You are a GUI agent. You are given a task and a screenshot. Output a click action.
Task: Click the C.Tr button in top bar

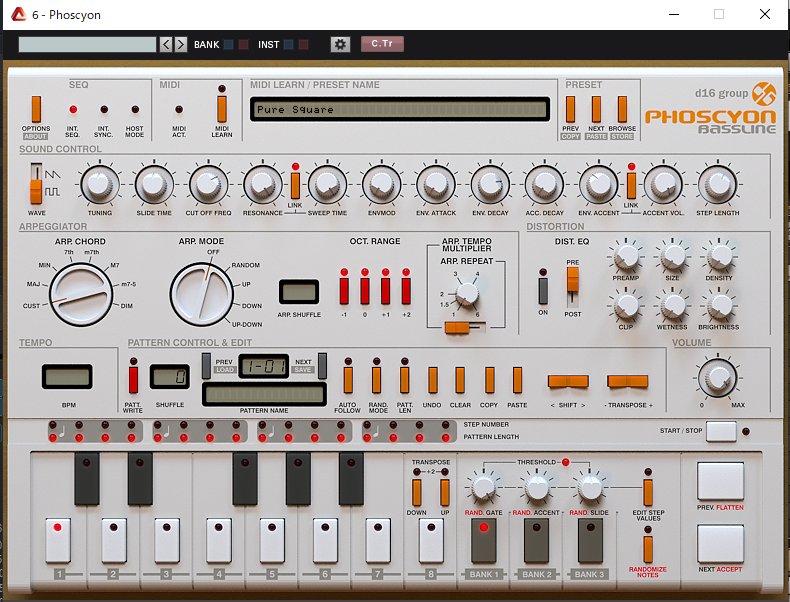[x=382, y=44]
